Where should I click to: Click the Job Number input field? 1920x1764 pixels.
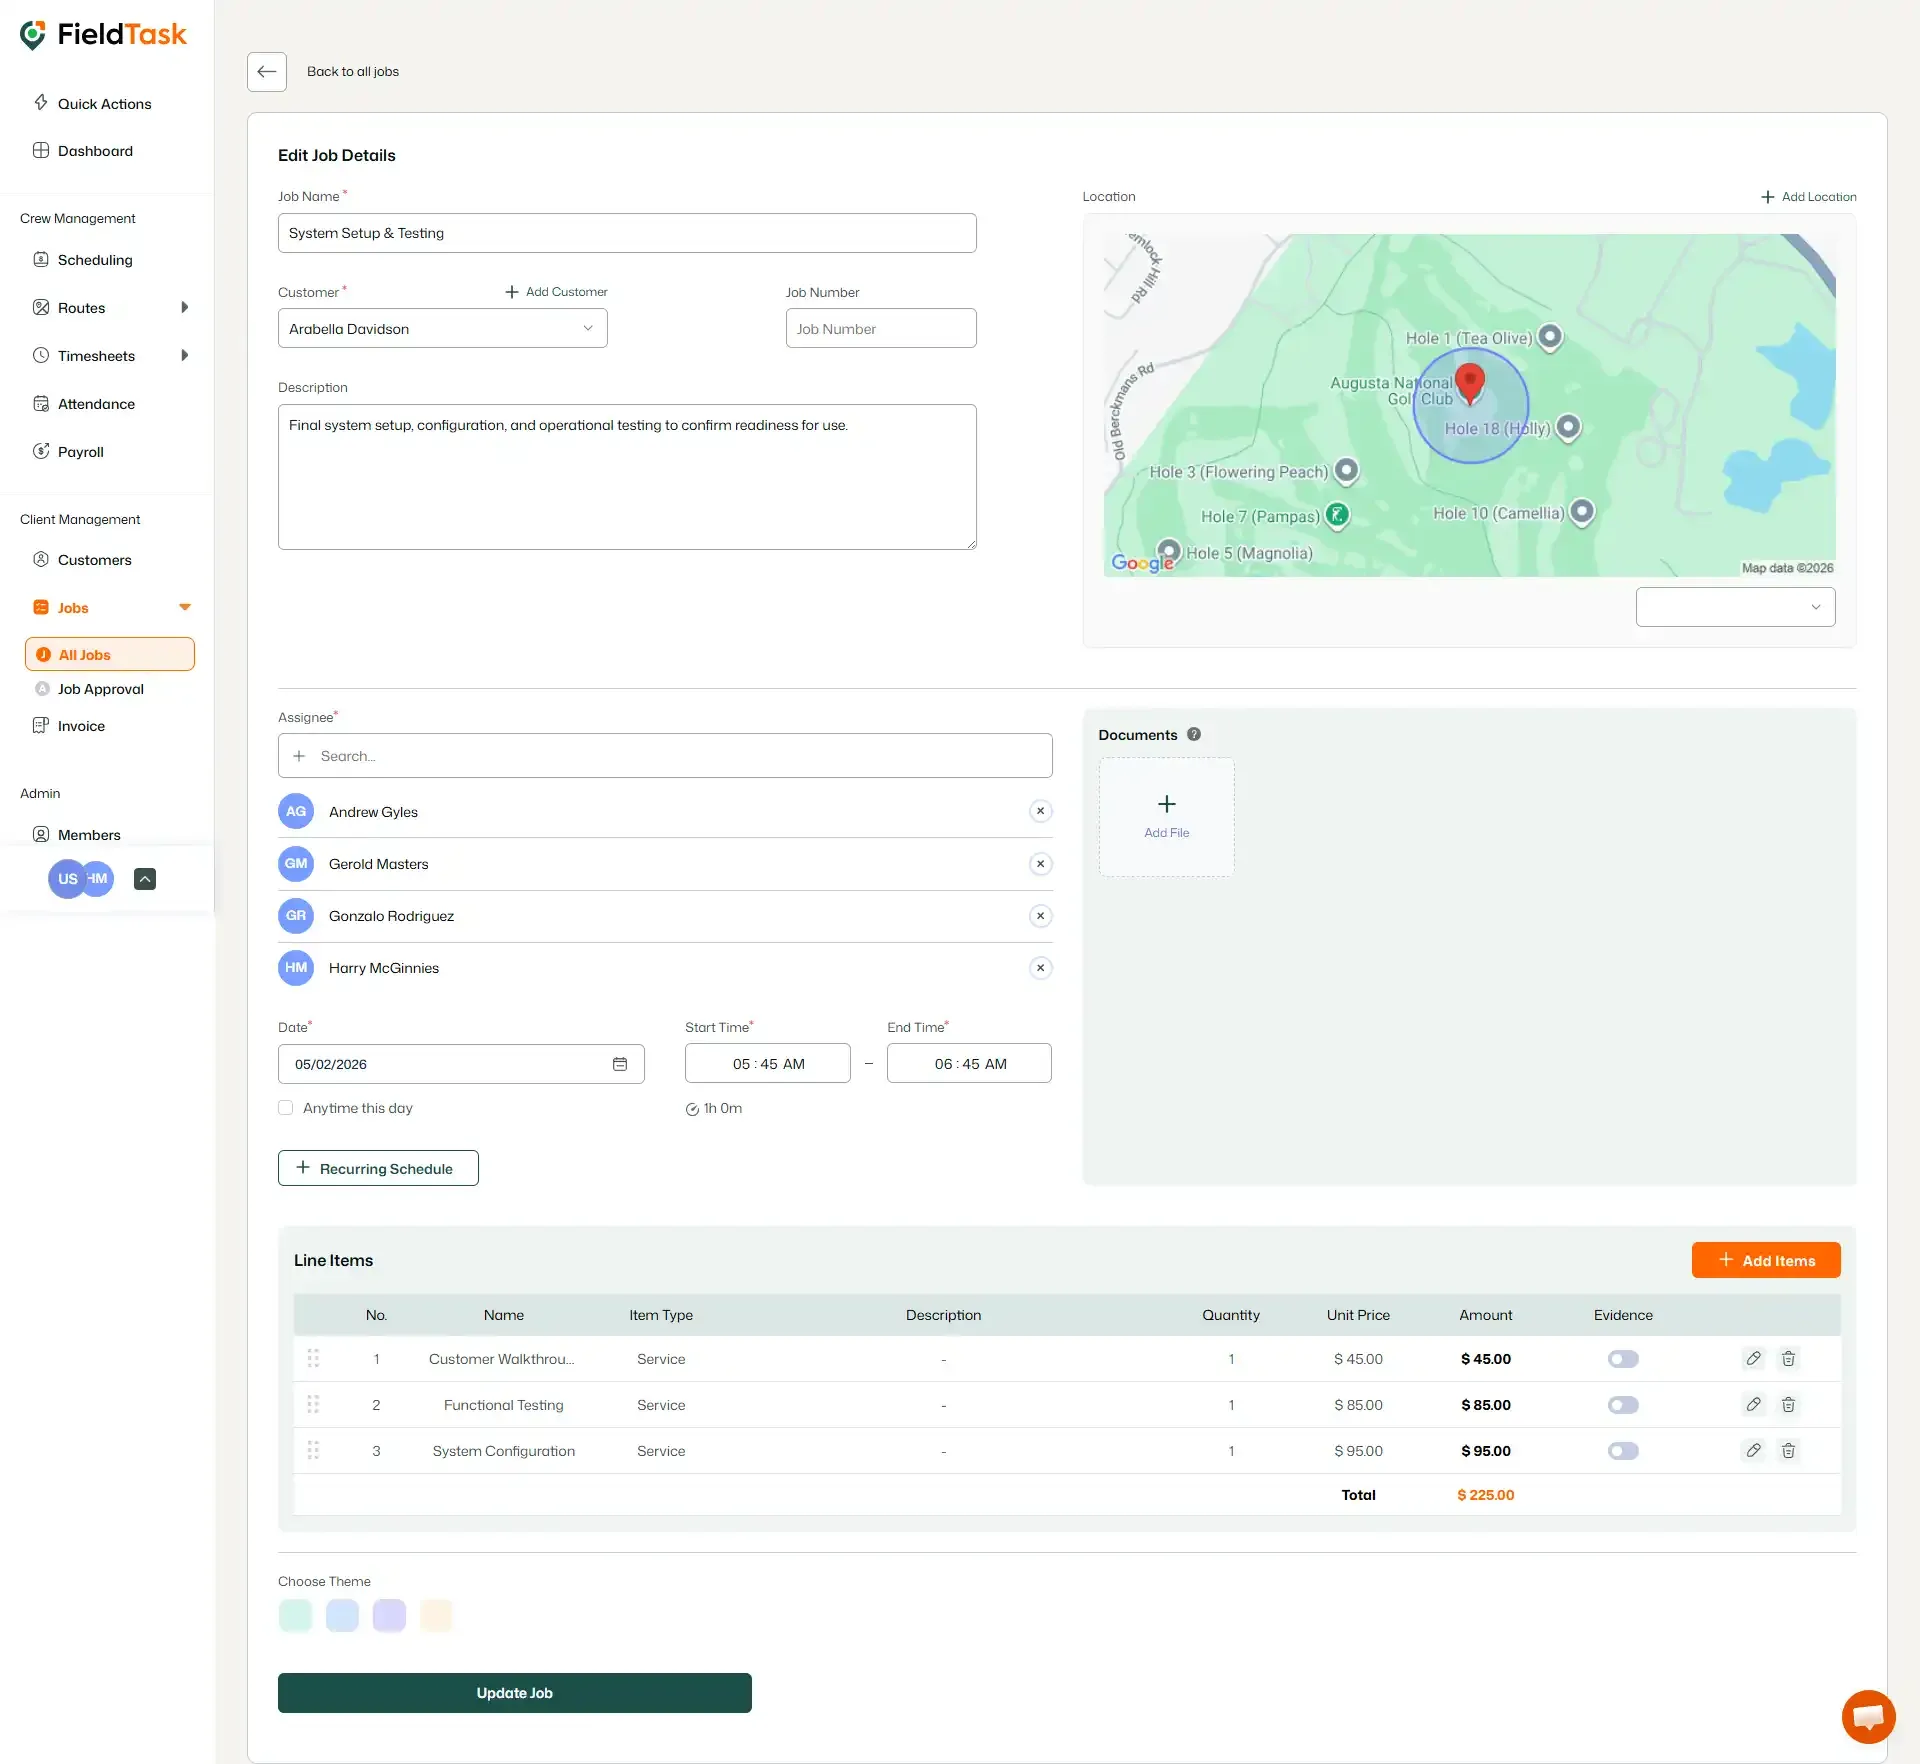[x=880, y=328]
